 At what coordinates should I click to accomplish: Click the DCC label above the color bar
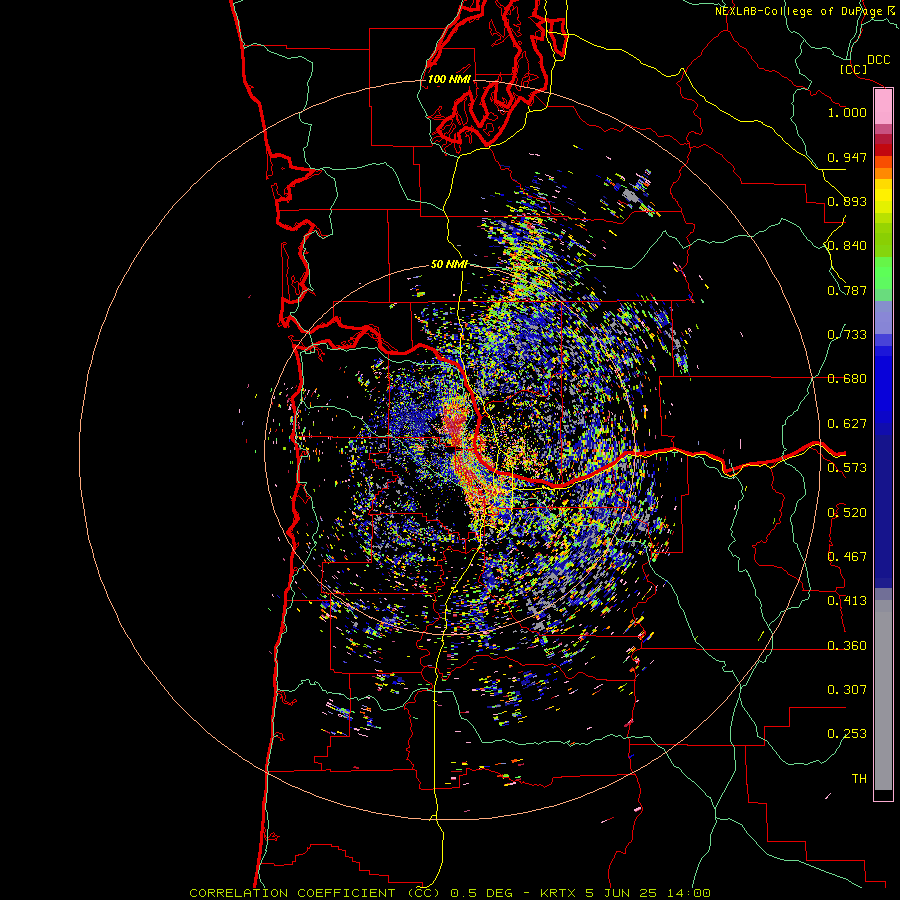pyautogui.click(x=878, y=60)
